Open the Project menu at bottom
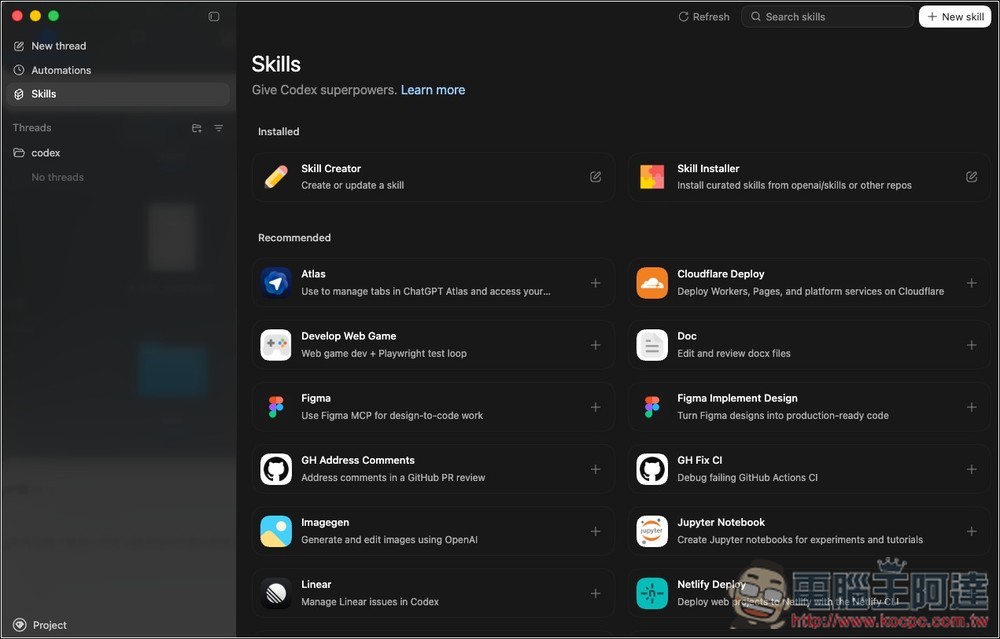1000x639 pixels. (49, 625)
